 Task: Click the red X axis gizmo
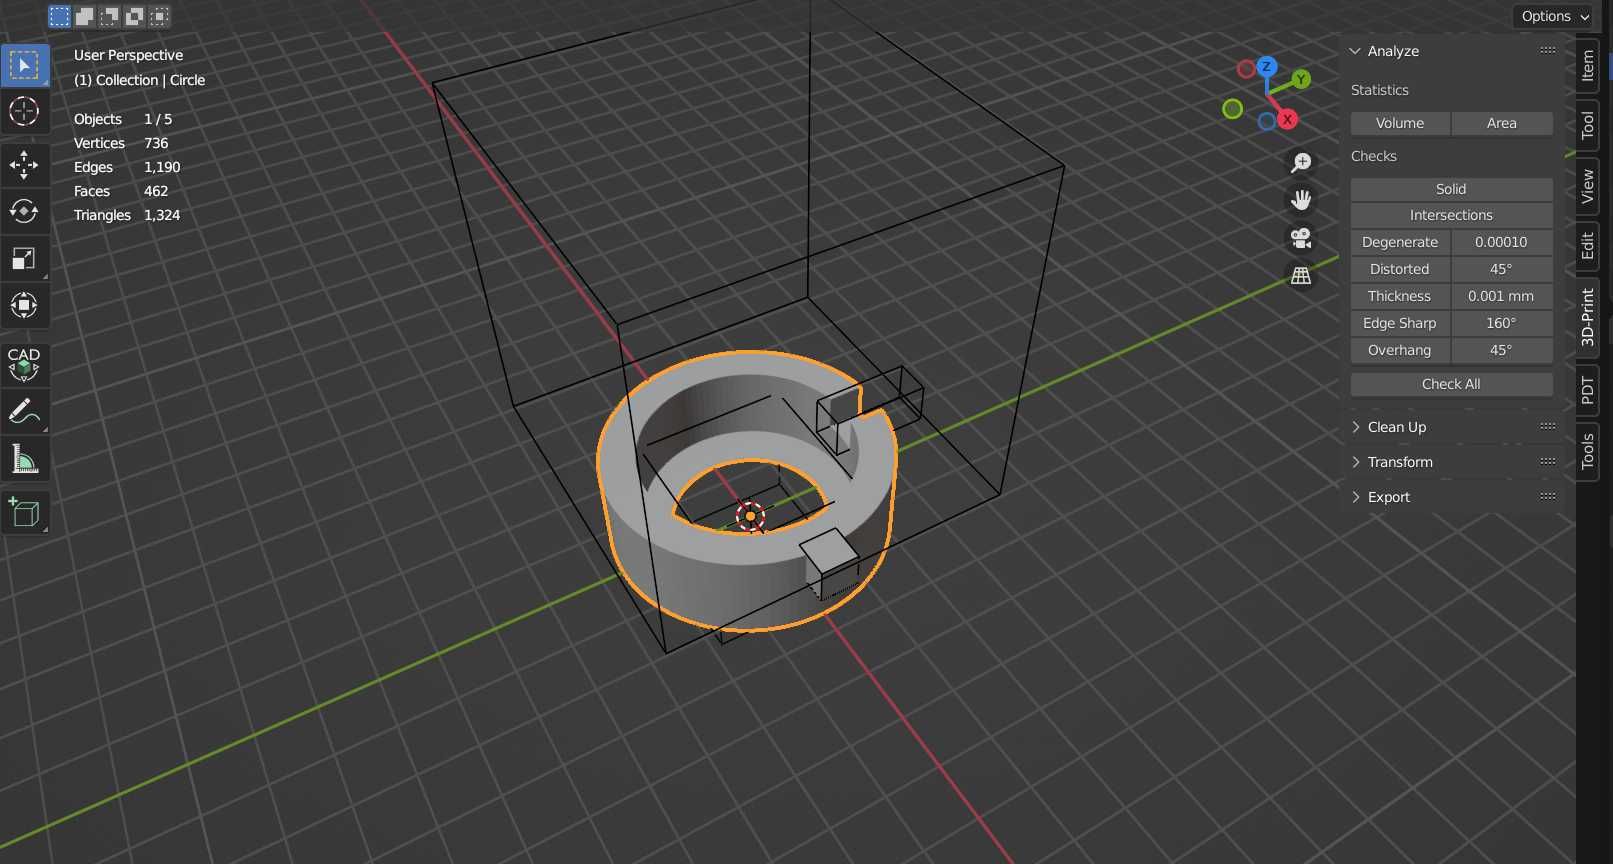coord(1288,119)
